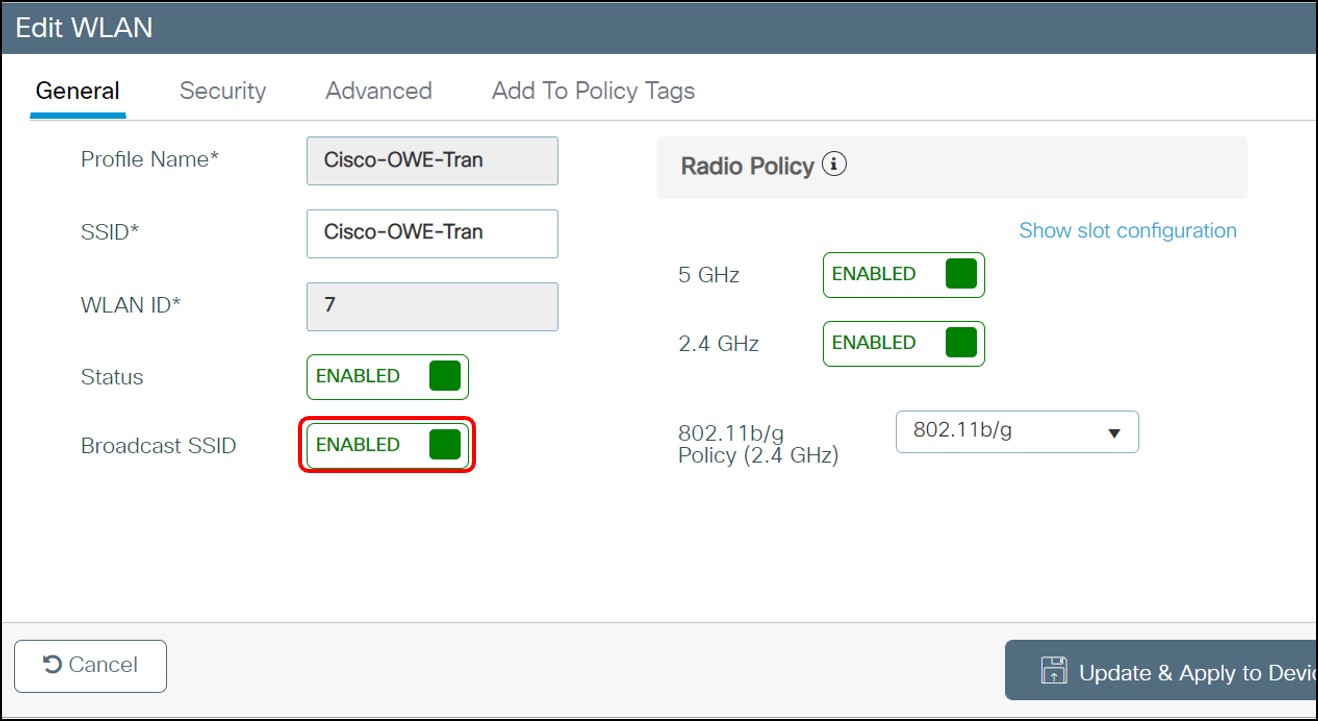Click the WLAN ID field
Image resolution: width=1318 pixels, height=721 pixels.
click(x=432, y=306)
